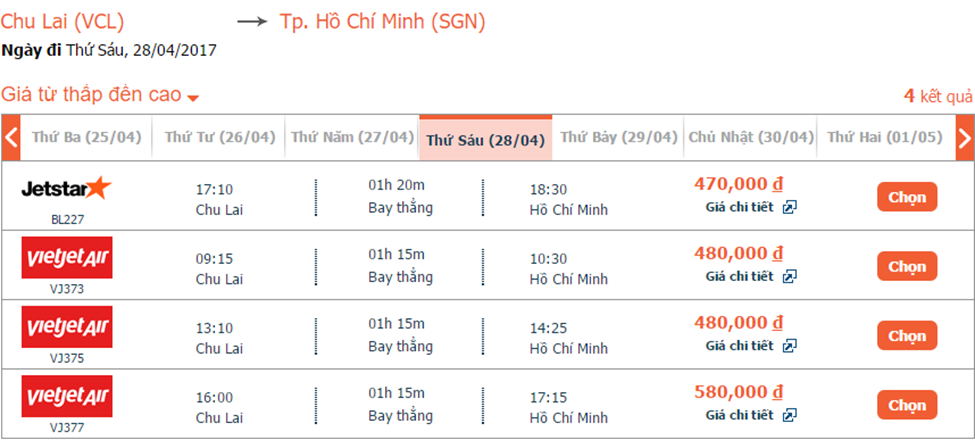Choose the VietJet 09:15 flight with Chọn
The height and width of the screenshot is (440, 975).
(907, 266)
